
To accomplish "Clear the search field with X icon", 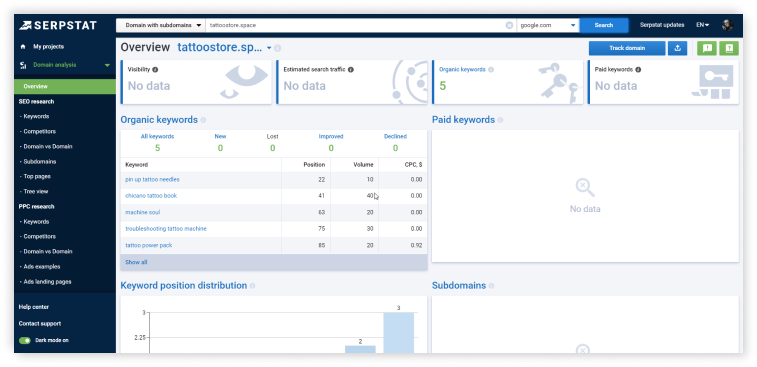I will (x=509, y=25).
